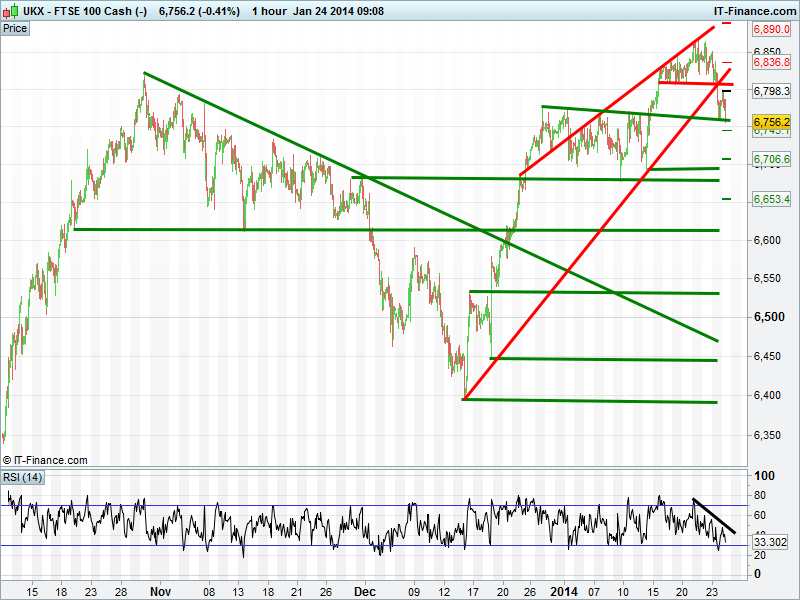The image size is (800, 600).
Task: Click the green 6,706.6 price level tag
Action: click(771, 159)
